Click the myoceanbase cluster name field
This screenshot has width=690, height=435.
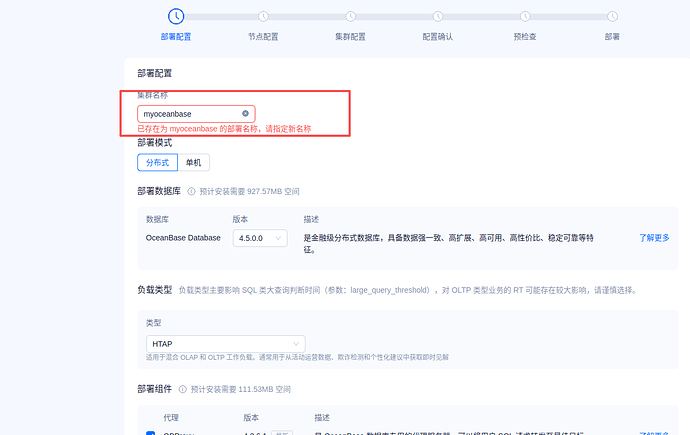point(196,114)
